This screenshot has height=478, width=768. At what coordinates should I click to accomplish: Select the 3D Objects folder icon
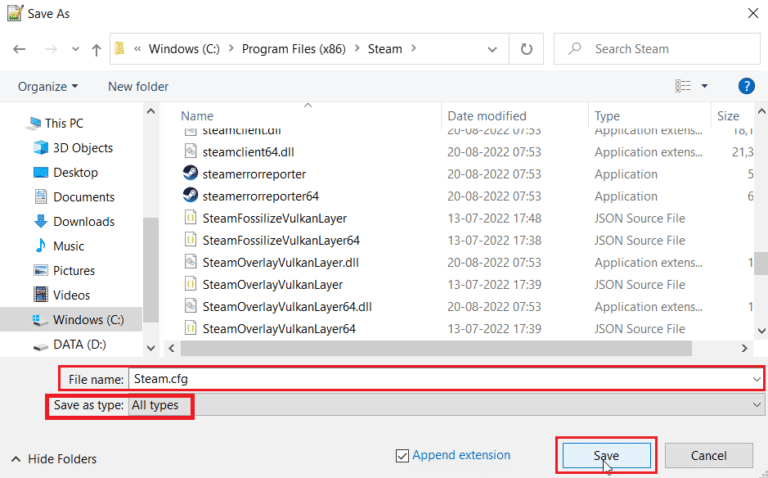tap(41, 148)
